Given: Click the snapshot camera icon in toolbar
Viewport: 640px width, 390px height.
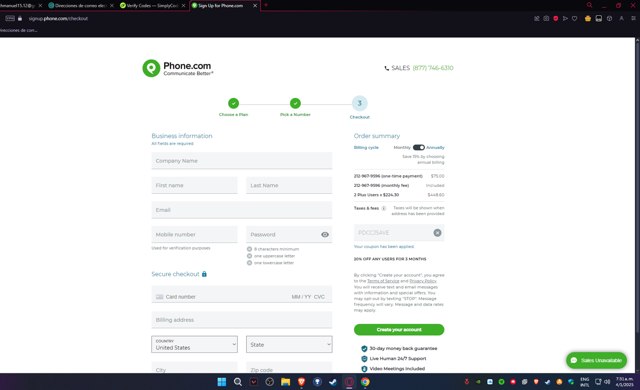Looking at the screenshot, I should click(546, 18).
